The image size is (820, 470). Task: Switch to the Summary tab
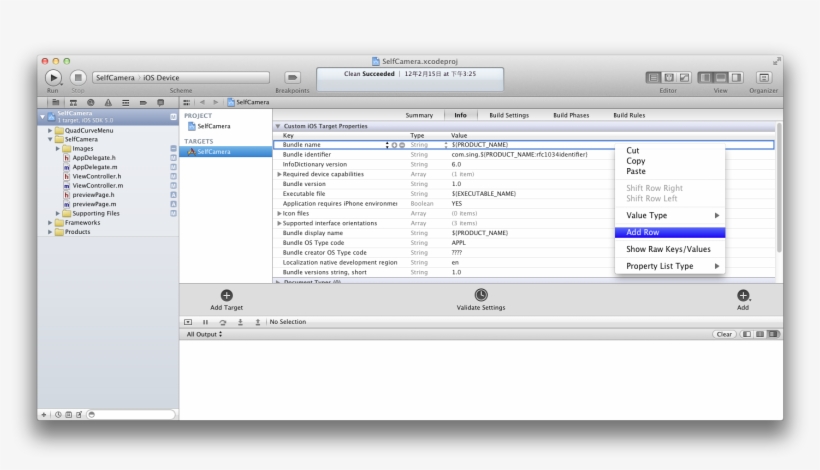(419, 116)
